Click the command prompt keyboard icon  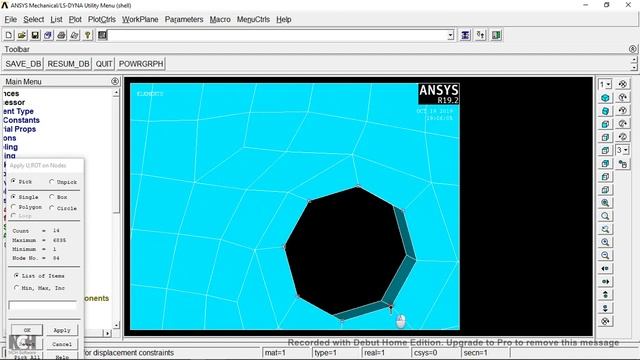point(102,36)
